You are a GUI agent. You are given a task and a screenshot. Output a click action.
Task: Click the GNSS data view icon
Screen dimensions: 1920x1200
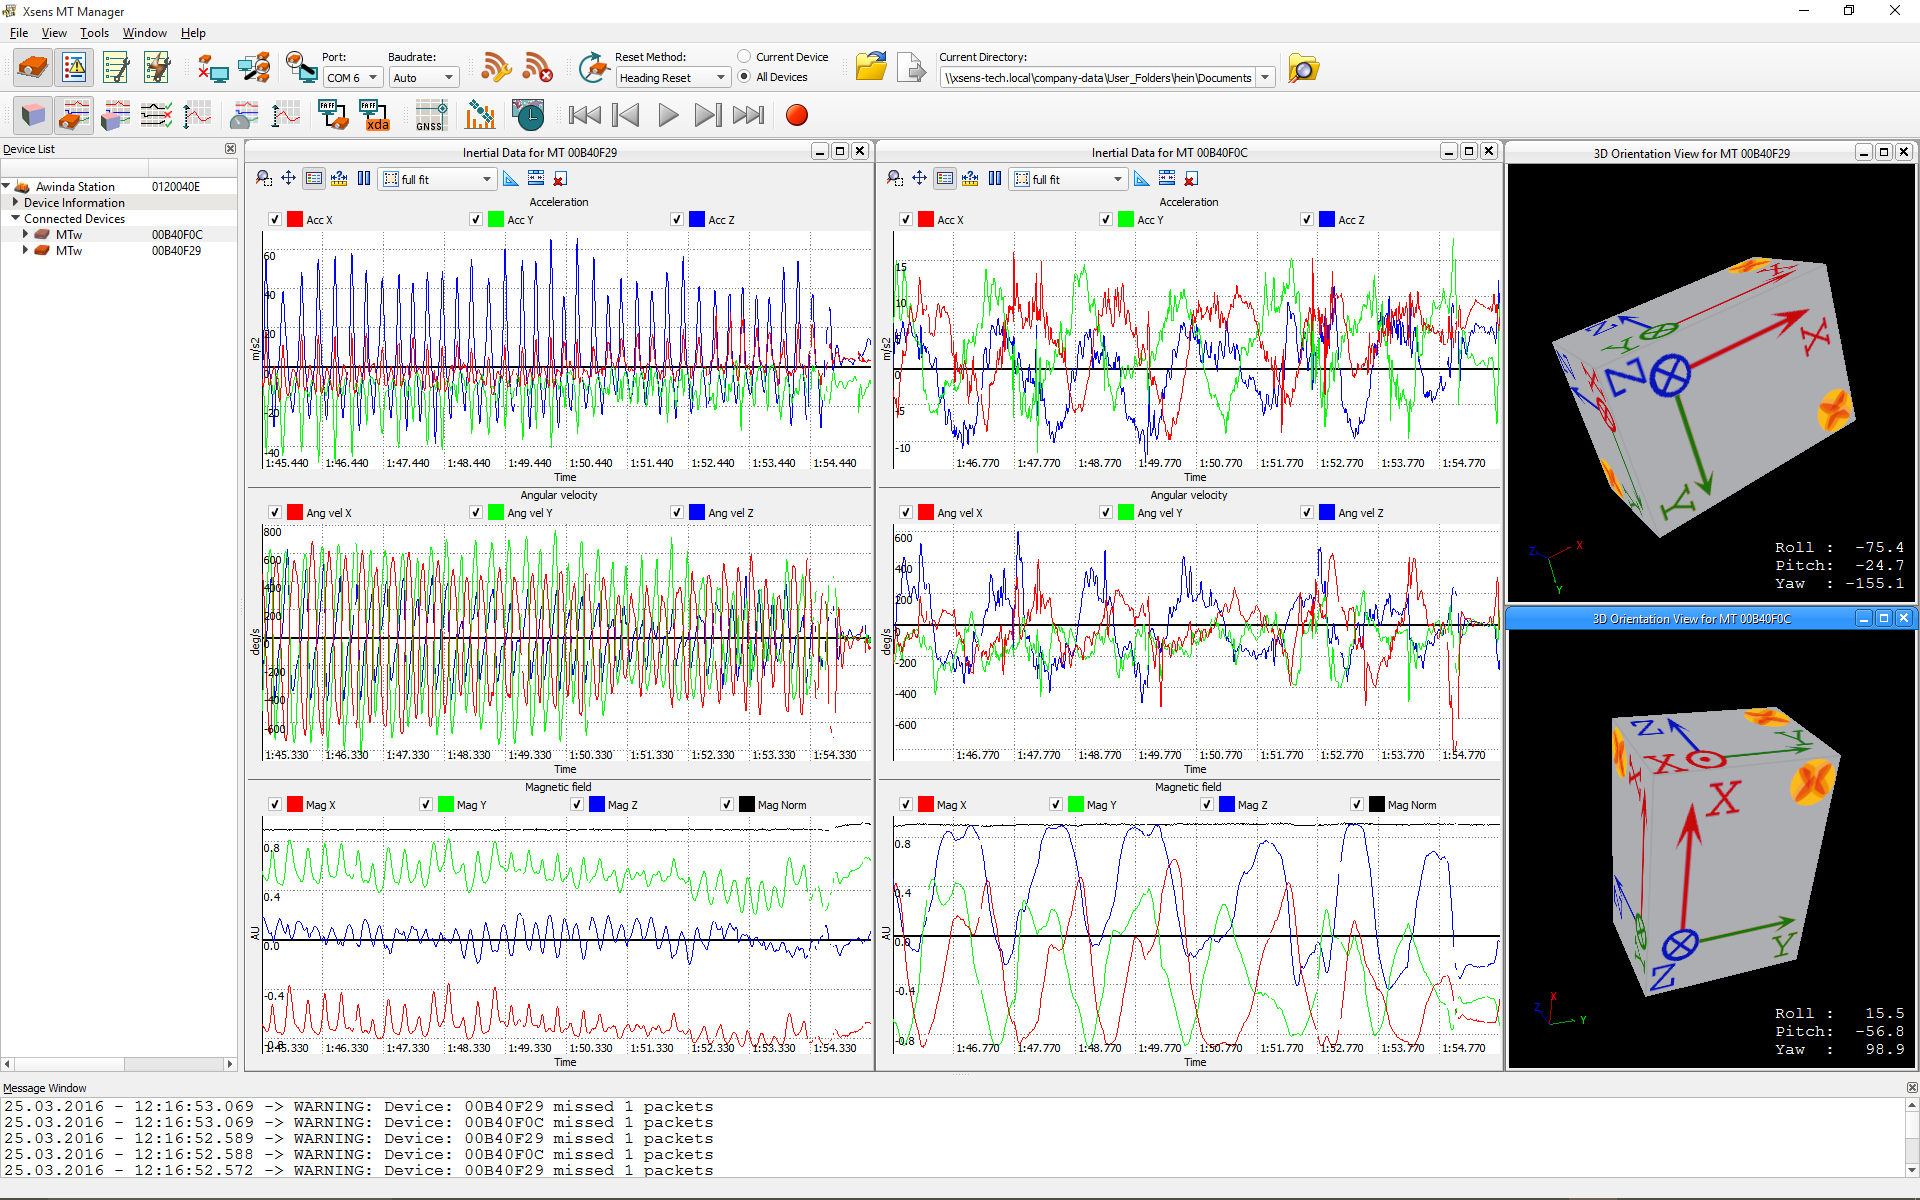pyautogui.click(x=431, y=115)
